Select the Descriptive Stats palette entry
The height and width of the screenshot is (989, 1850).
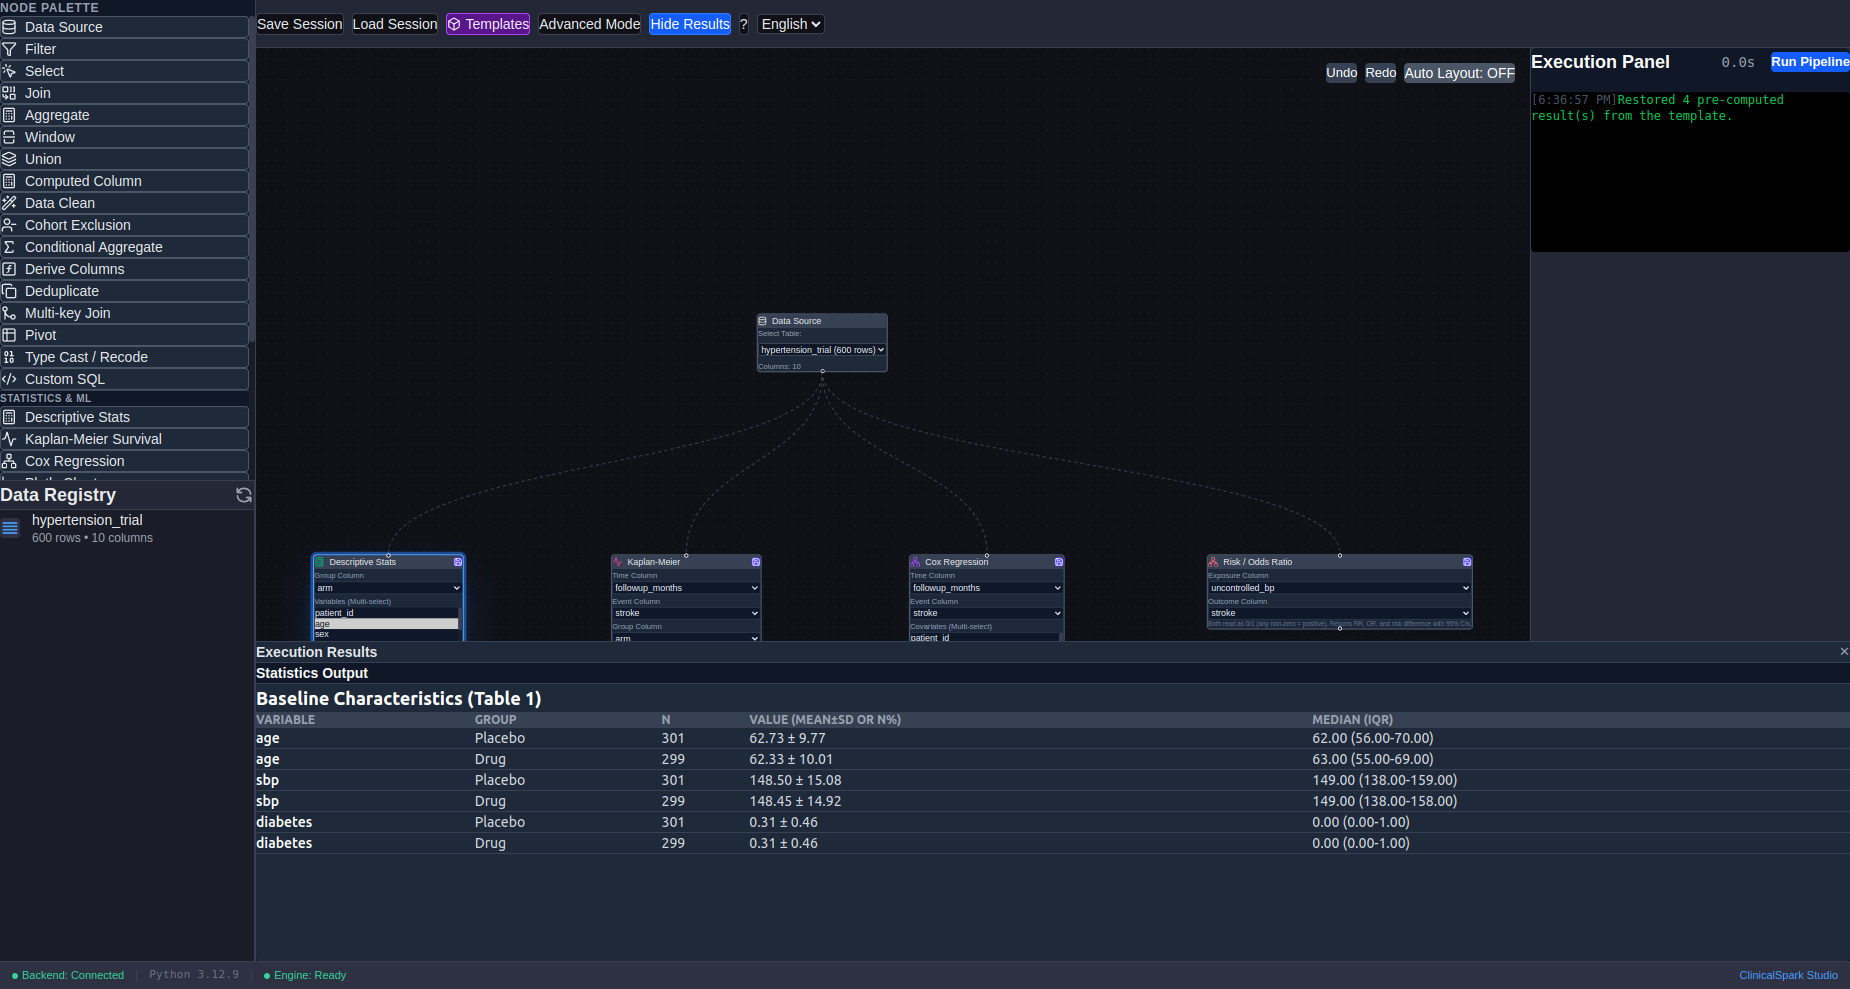124,417
